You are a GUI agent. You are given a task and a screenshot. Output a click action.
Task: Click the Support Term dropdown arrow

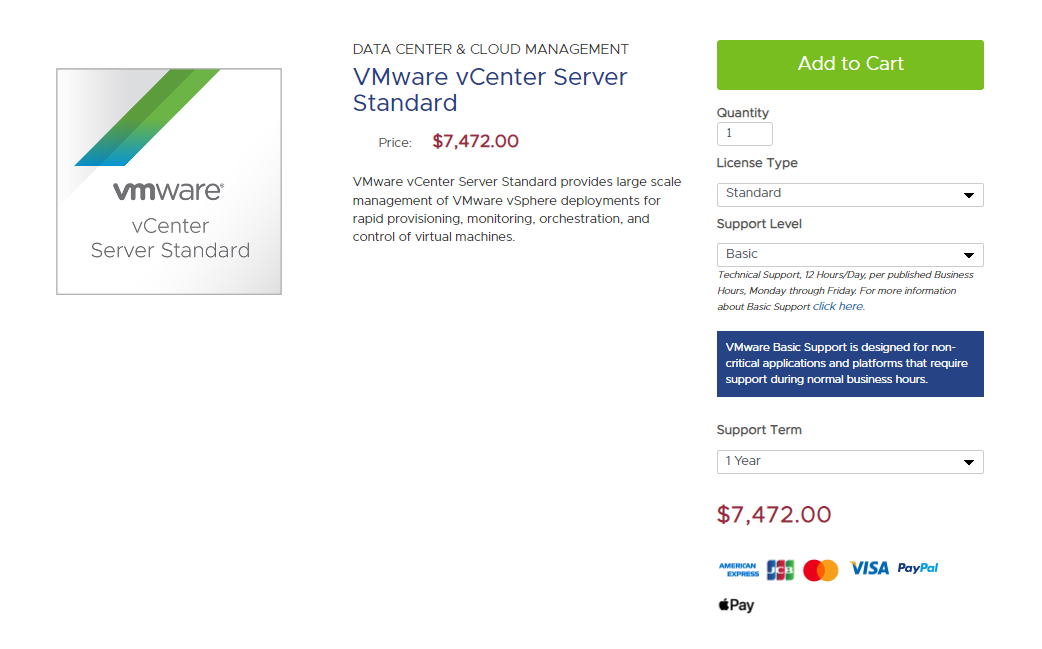click(x=968, y=462)
